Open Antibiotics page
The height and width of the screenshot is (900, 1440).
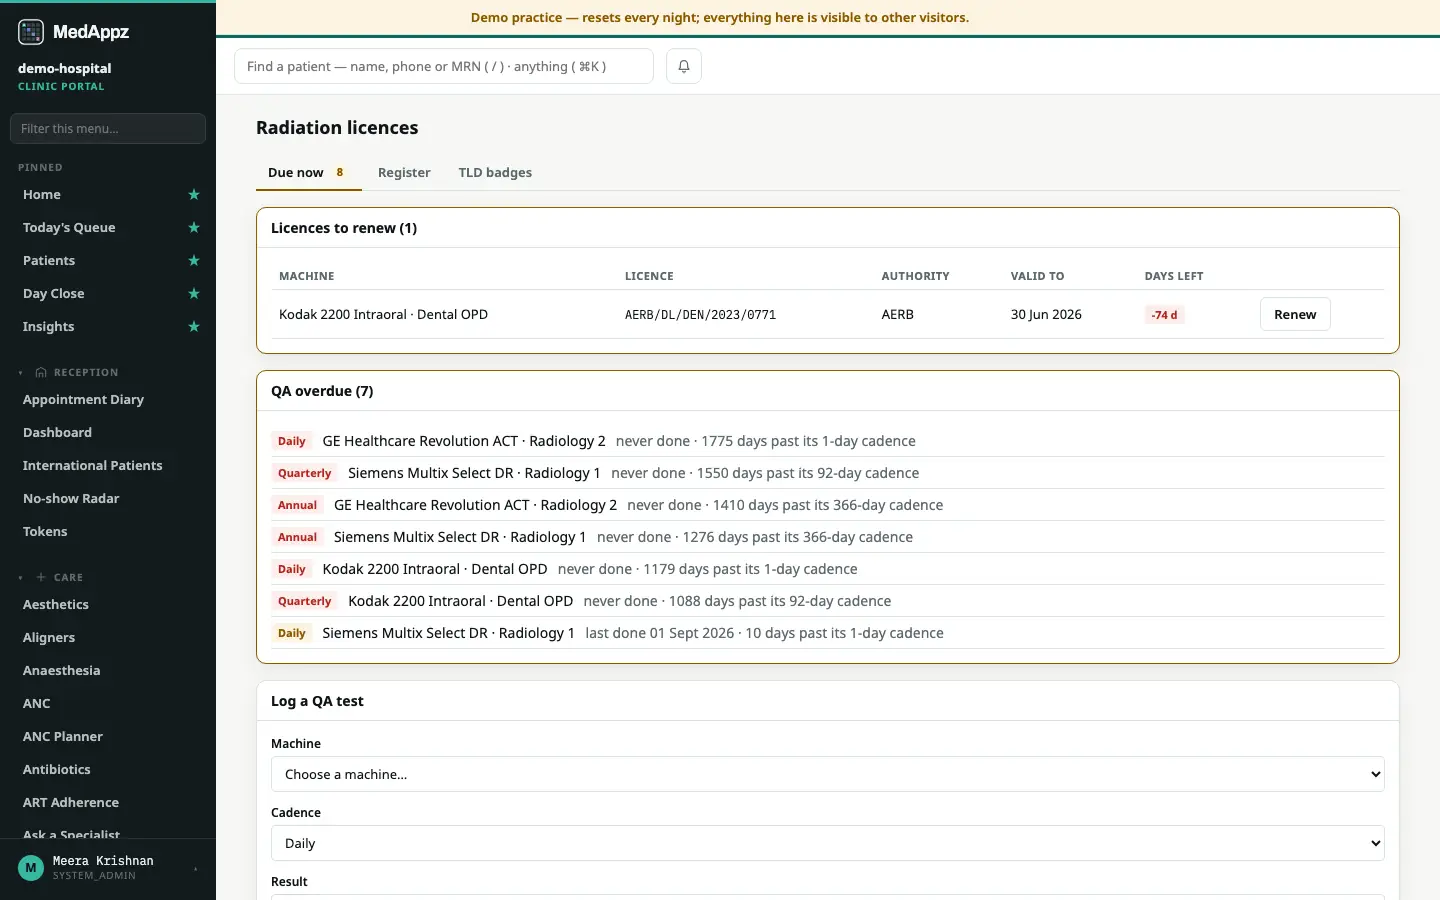coord(57,769)
